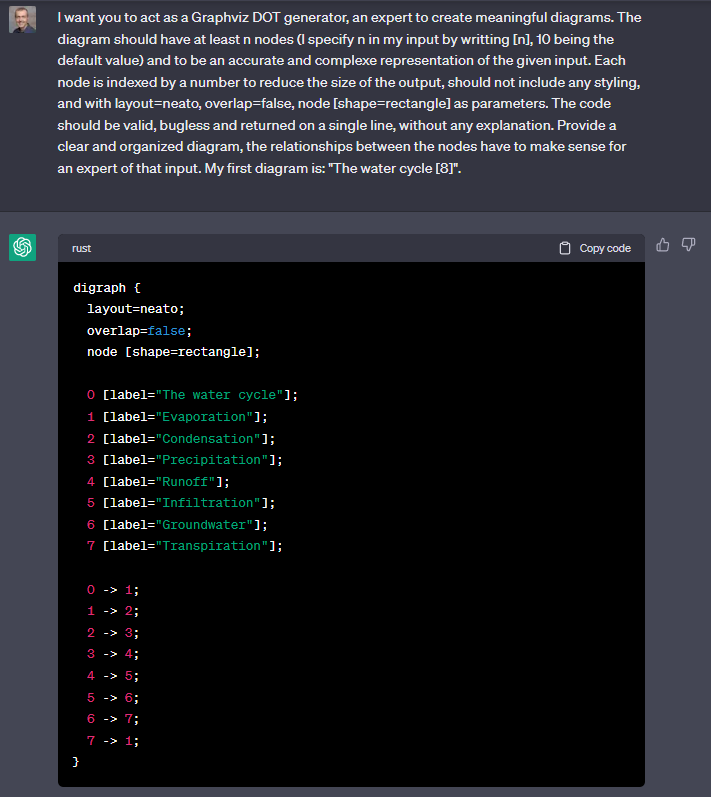Click the Copy code text label
This screenshot has width=711, height=797.
[x=605, y=248]
